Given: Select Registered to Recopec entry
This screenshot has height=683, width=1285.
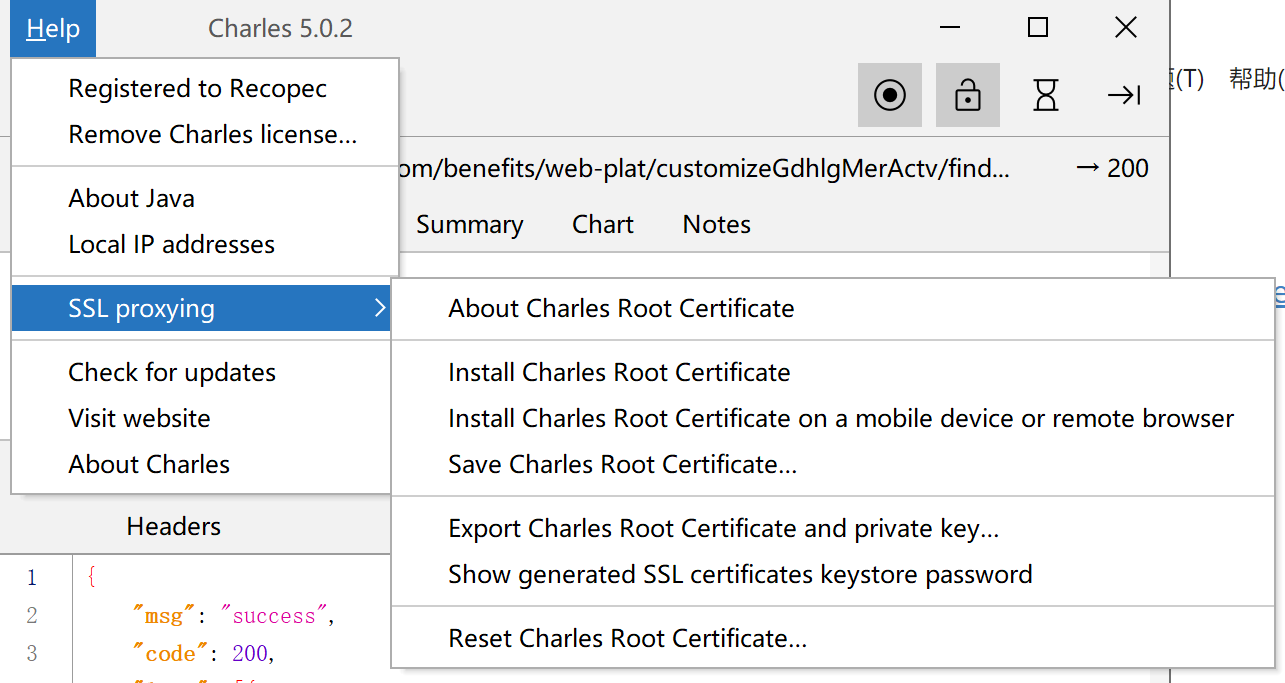Looking at the screenshot, I should [x=205, y=88].
